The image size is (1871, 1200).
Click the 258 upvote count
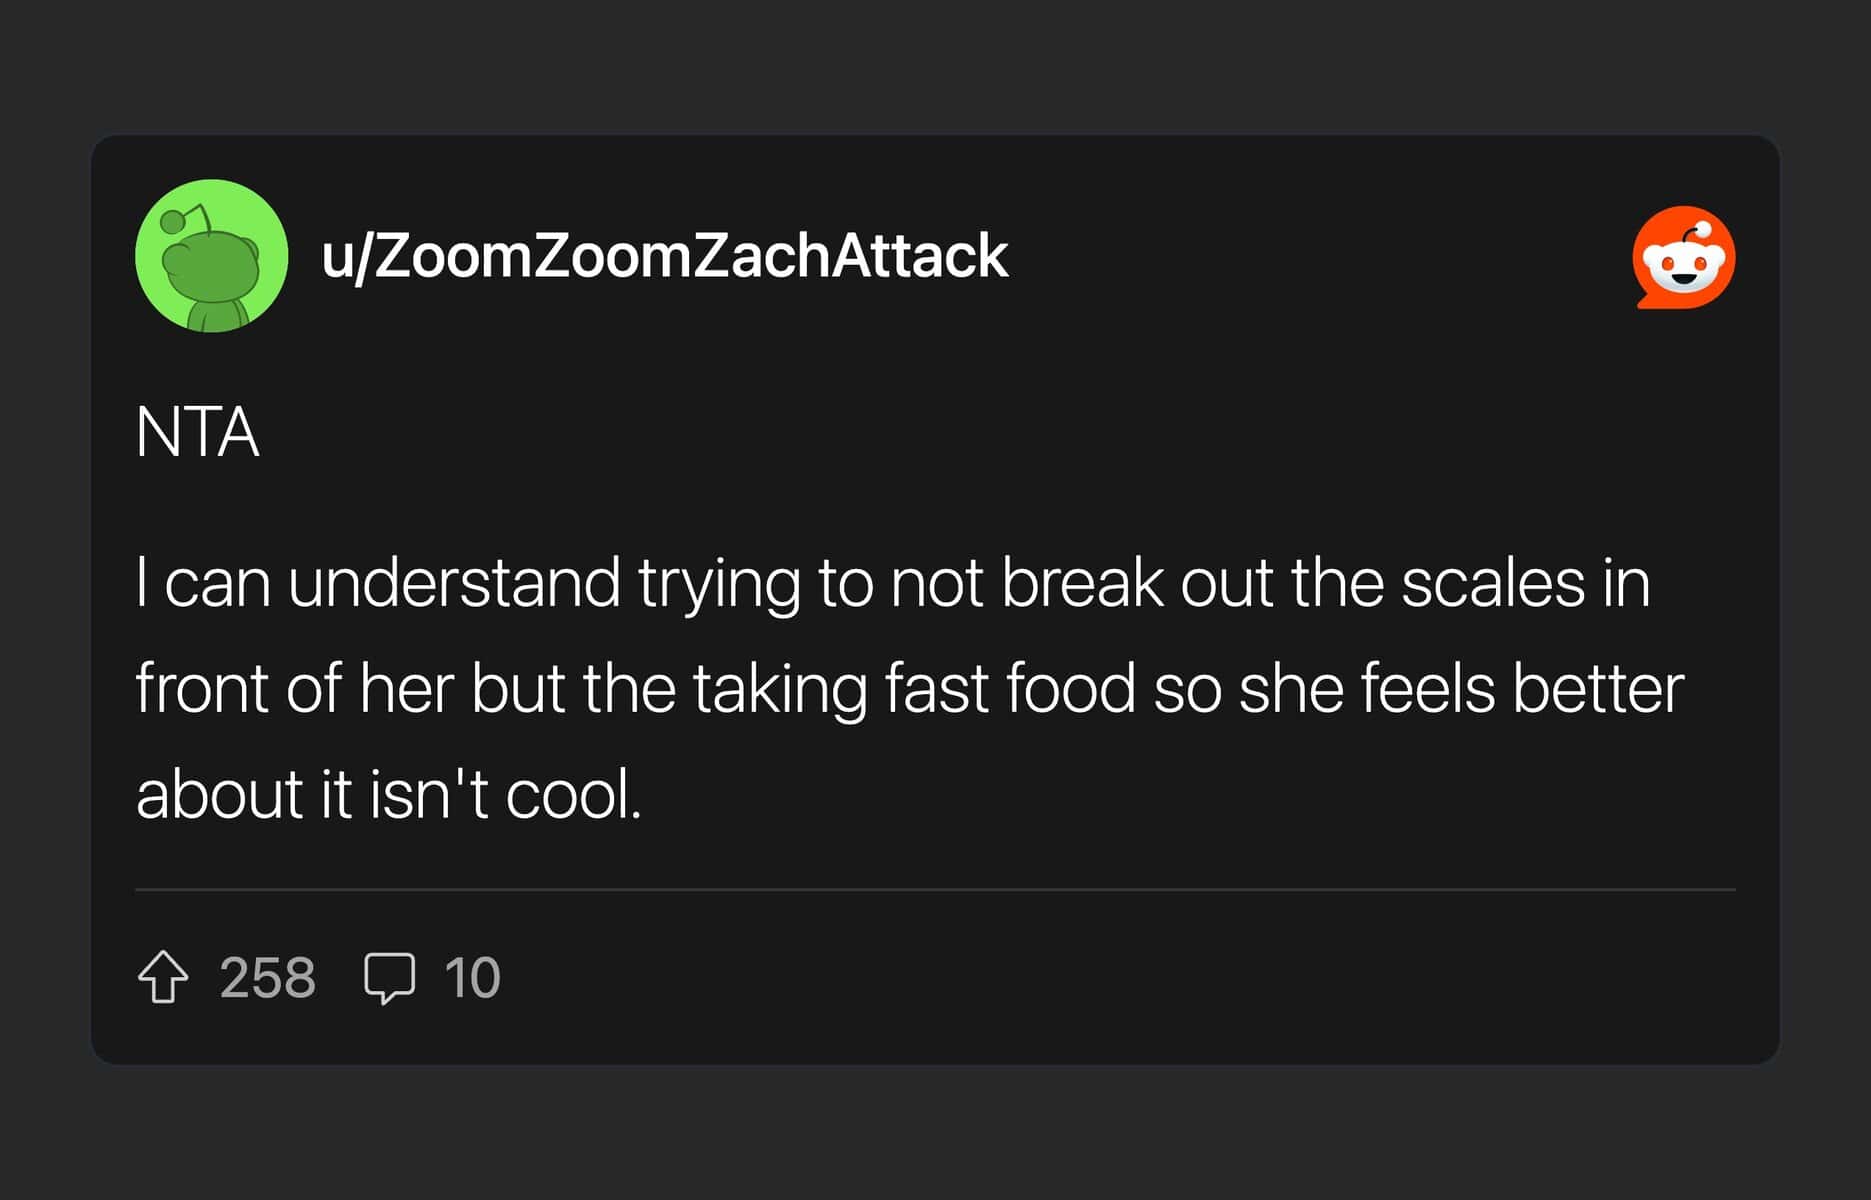tap(267, 977)
